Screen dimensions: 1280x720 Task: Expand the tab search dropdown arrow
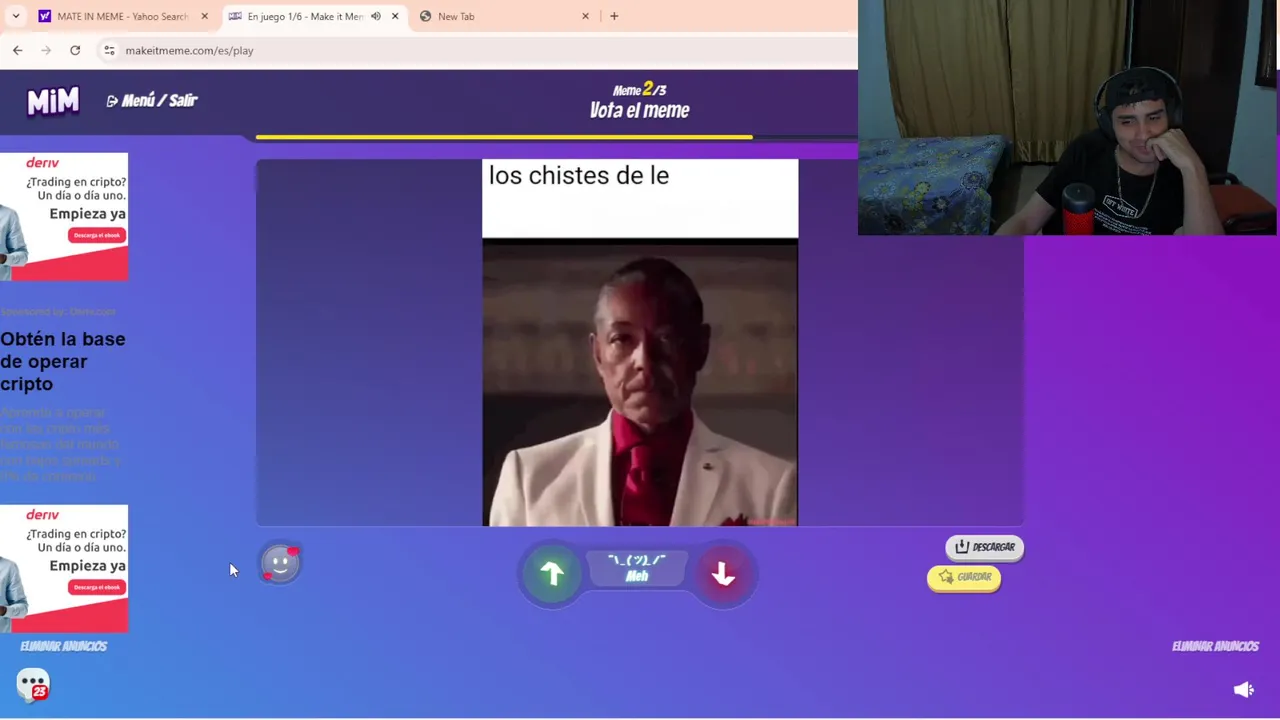click(15, 16)
